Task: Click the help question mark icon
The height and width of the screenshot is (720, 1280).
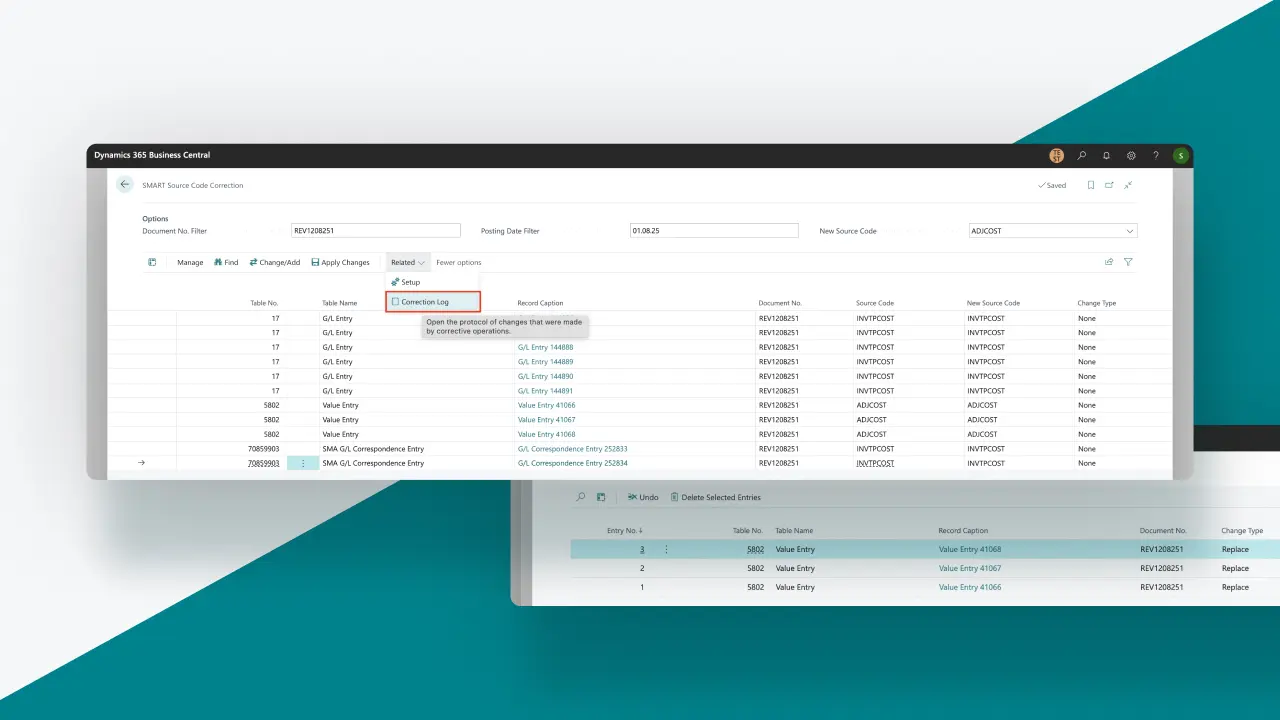Action: (1156, 156)
